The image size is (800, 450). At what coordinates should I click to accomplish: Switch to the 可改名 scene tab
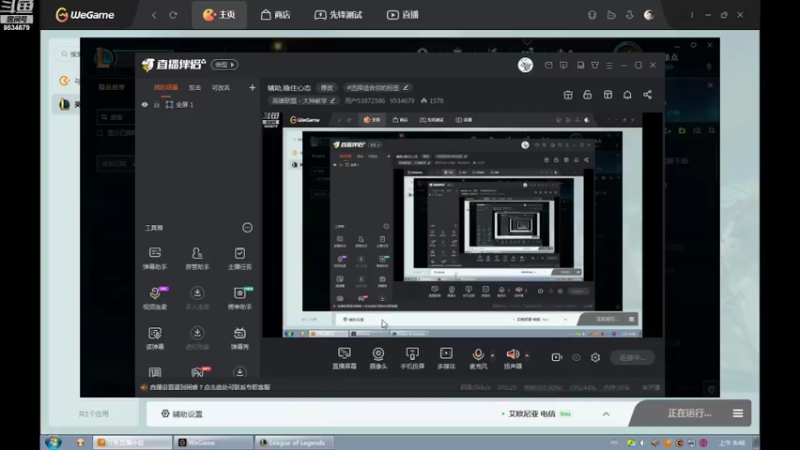[221, 88]
